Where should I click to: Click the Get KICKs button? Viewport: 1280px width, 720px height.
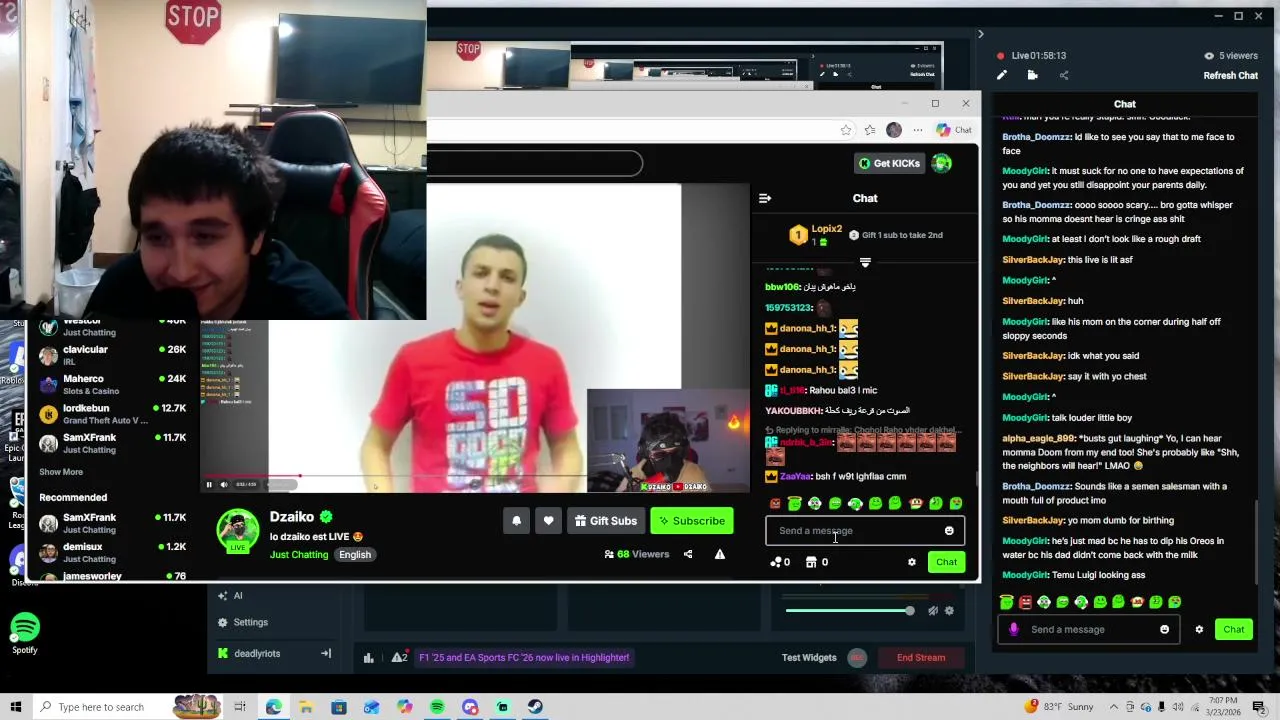(x=889, y=163)
